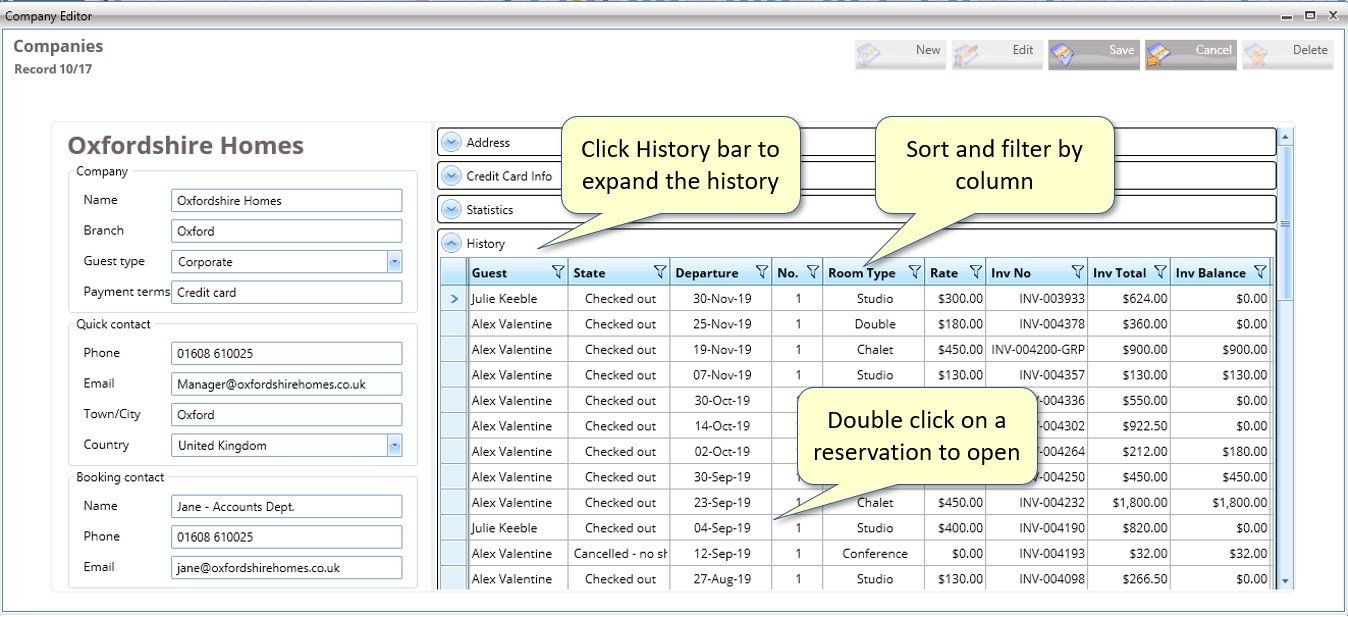Image resolution: width=1348 pixels, height=617 pixels.
Task: Minimize the Company Editor window
Action: [x=1288, y=15]
